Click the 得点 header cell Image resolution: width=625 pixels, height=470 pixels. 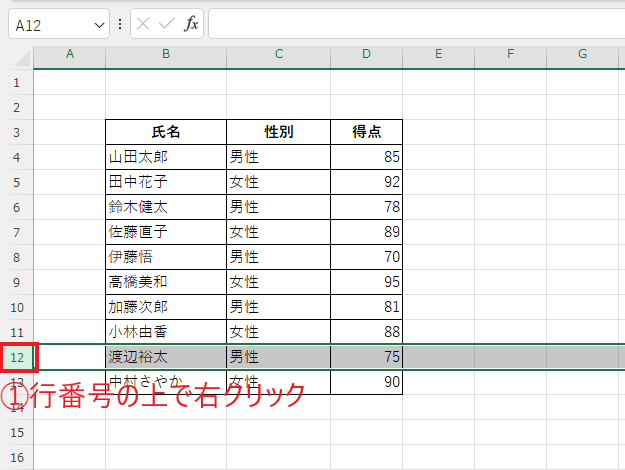pyautogui.click(x=366, y=132)
